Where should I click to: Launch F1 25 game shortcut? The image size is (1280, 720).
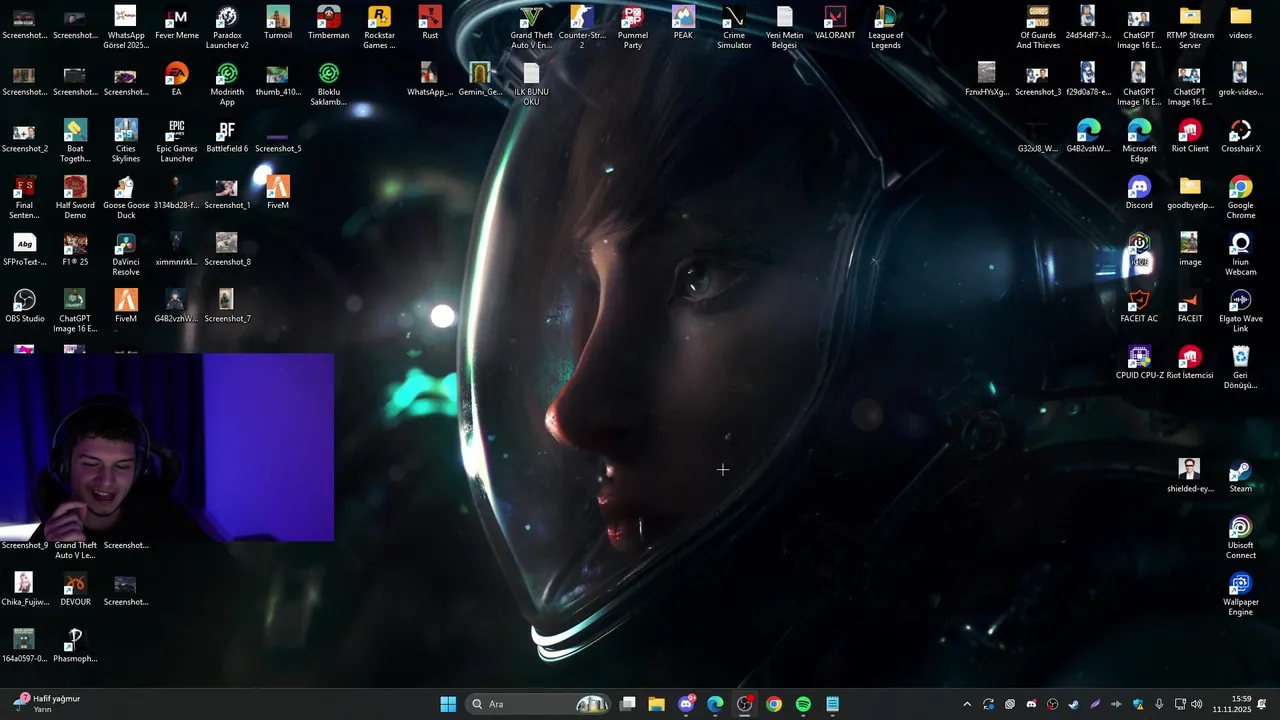click(75, 250)
